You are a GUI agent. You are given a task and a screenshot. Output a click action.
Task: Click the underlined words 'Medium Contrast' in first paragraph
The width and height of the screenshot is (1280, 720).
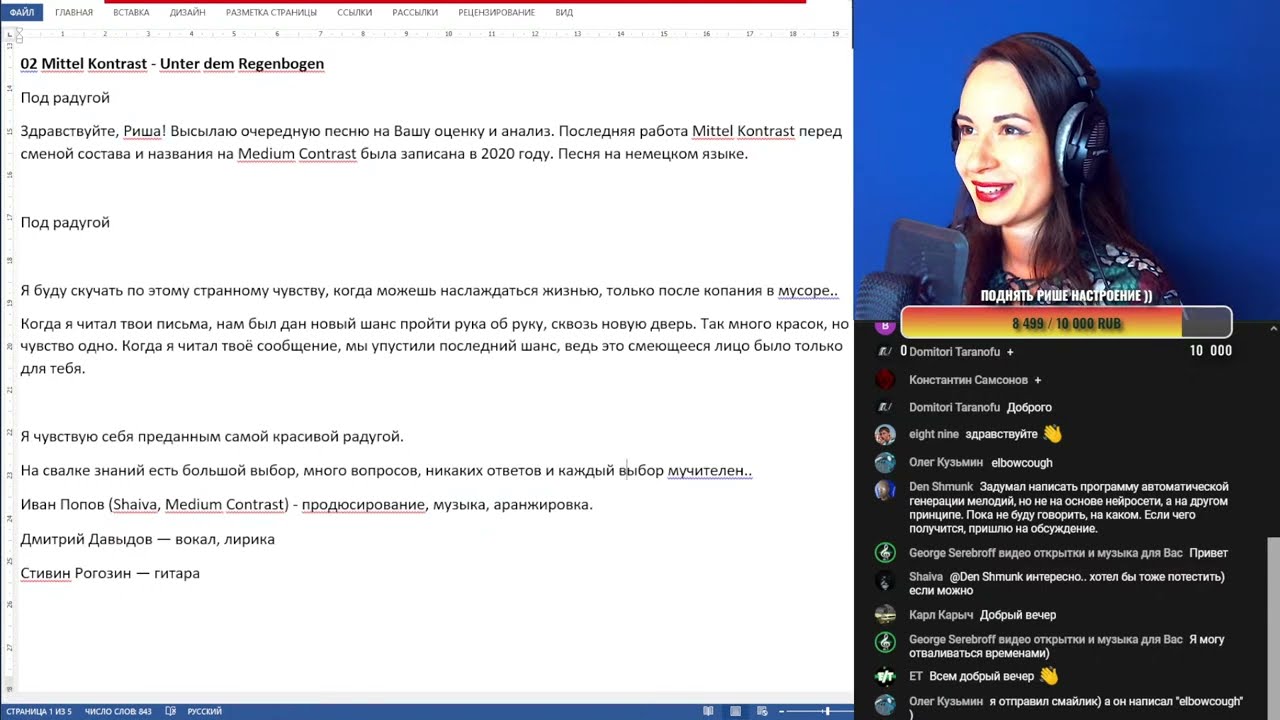tap(297, 154)
